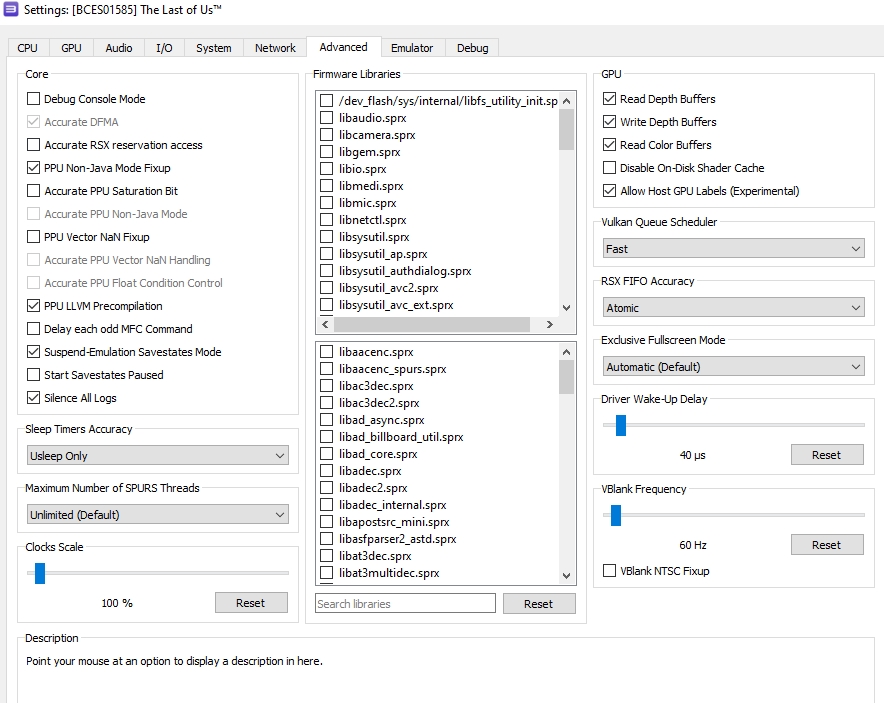This screenshot has height=703, width=884.
Task: Click upper library list scroll-right arrow
Action: pyautogui.click(x=550, y=325)
